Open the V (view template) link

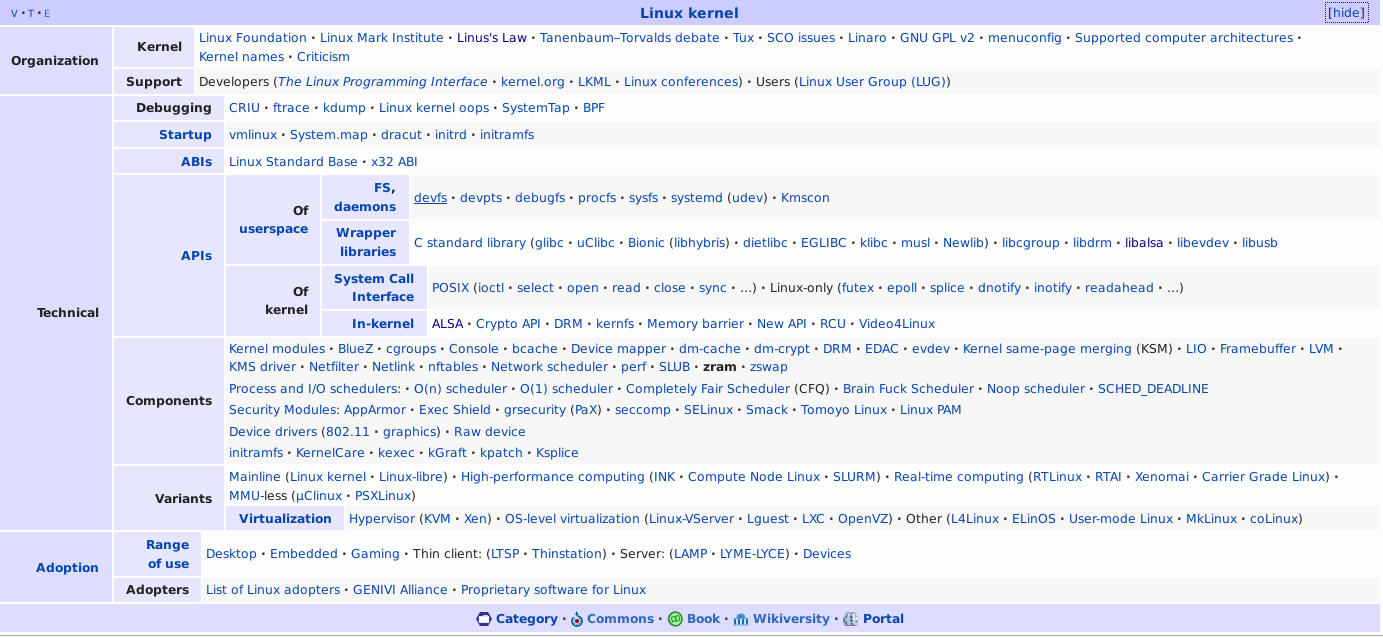click(x=13, y=14)
